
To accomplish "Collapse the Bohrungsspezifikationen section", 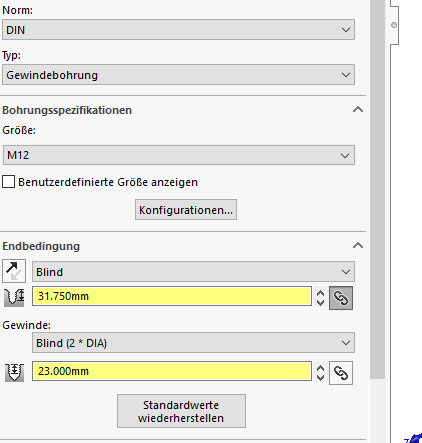I will pyautogui.click(x=358, y=110).
